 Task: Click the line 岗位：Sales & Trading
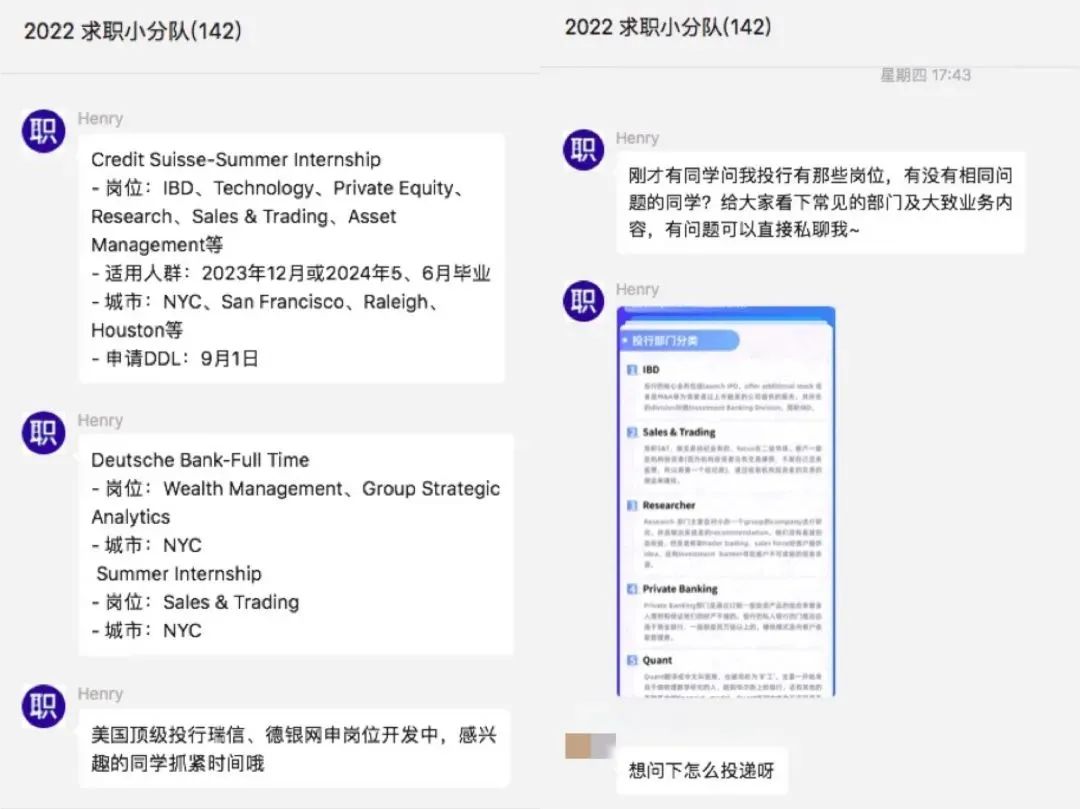(x=196, y=602)
